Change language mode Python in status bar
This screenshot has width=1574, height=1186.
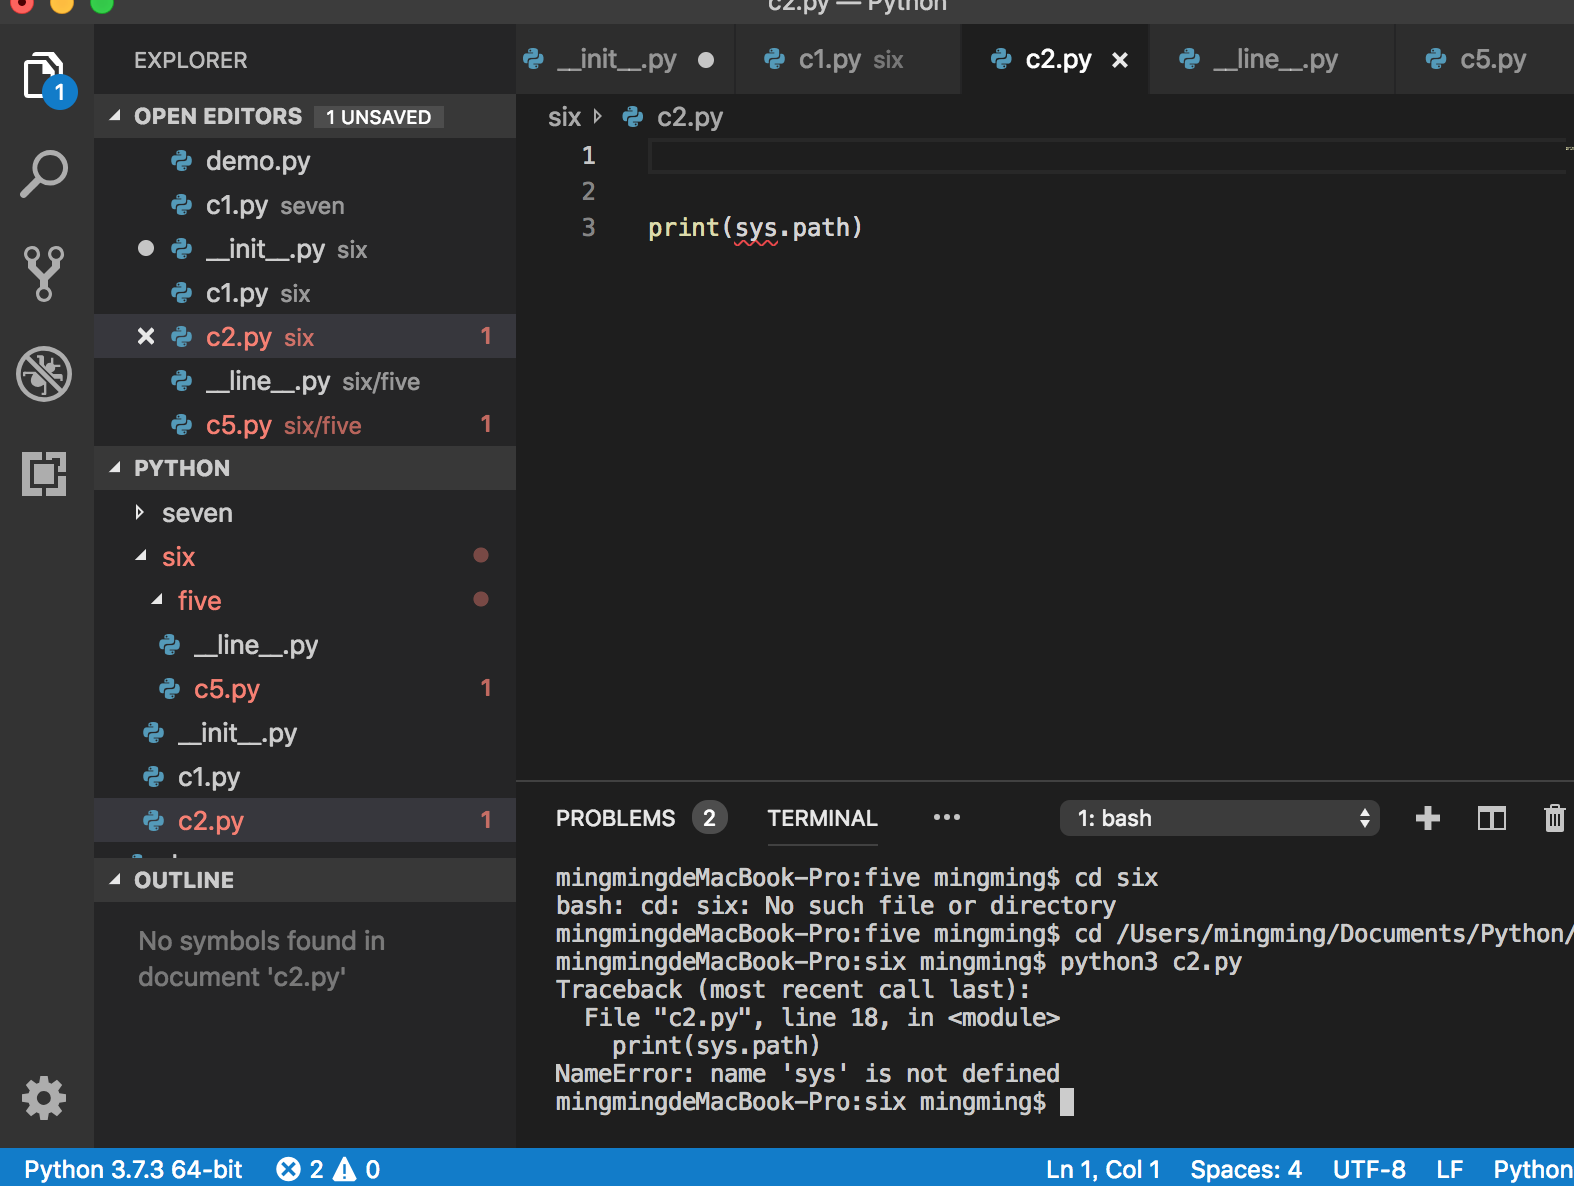pyautogui.click(x=1533, y=1169)
